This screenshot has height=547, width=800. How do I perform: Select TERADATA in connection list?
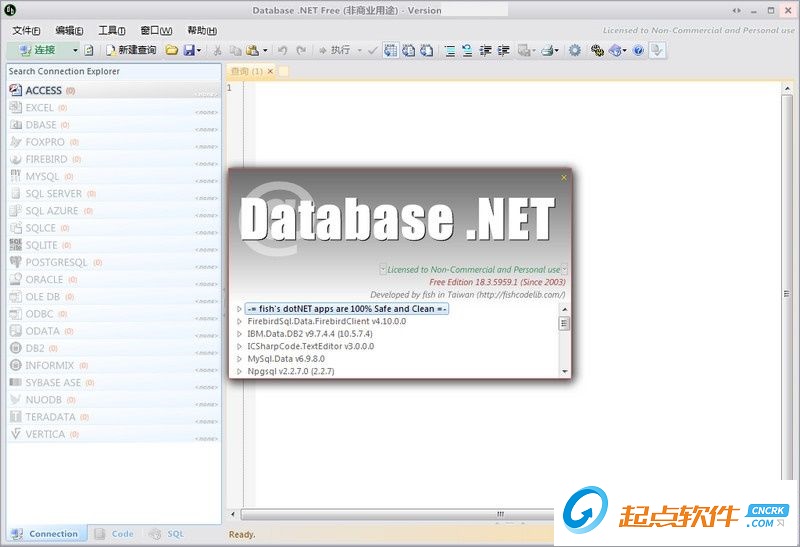(x=114, y=417)
